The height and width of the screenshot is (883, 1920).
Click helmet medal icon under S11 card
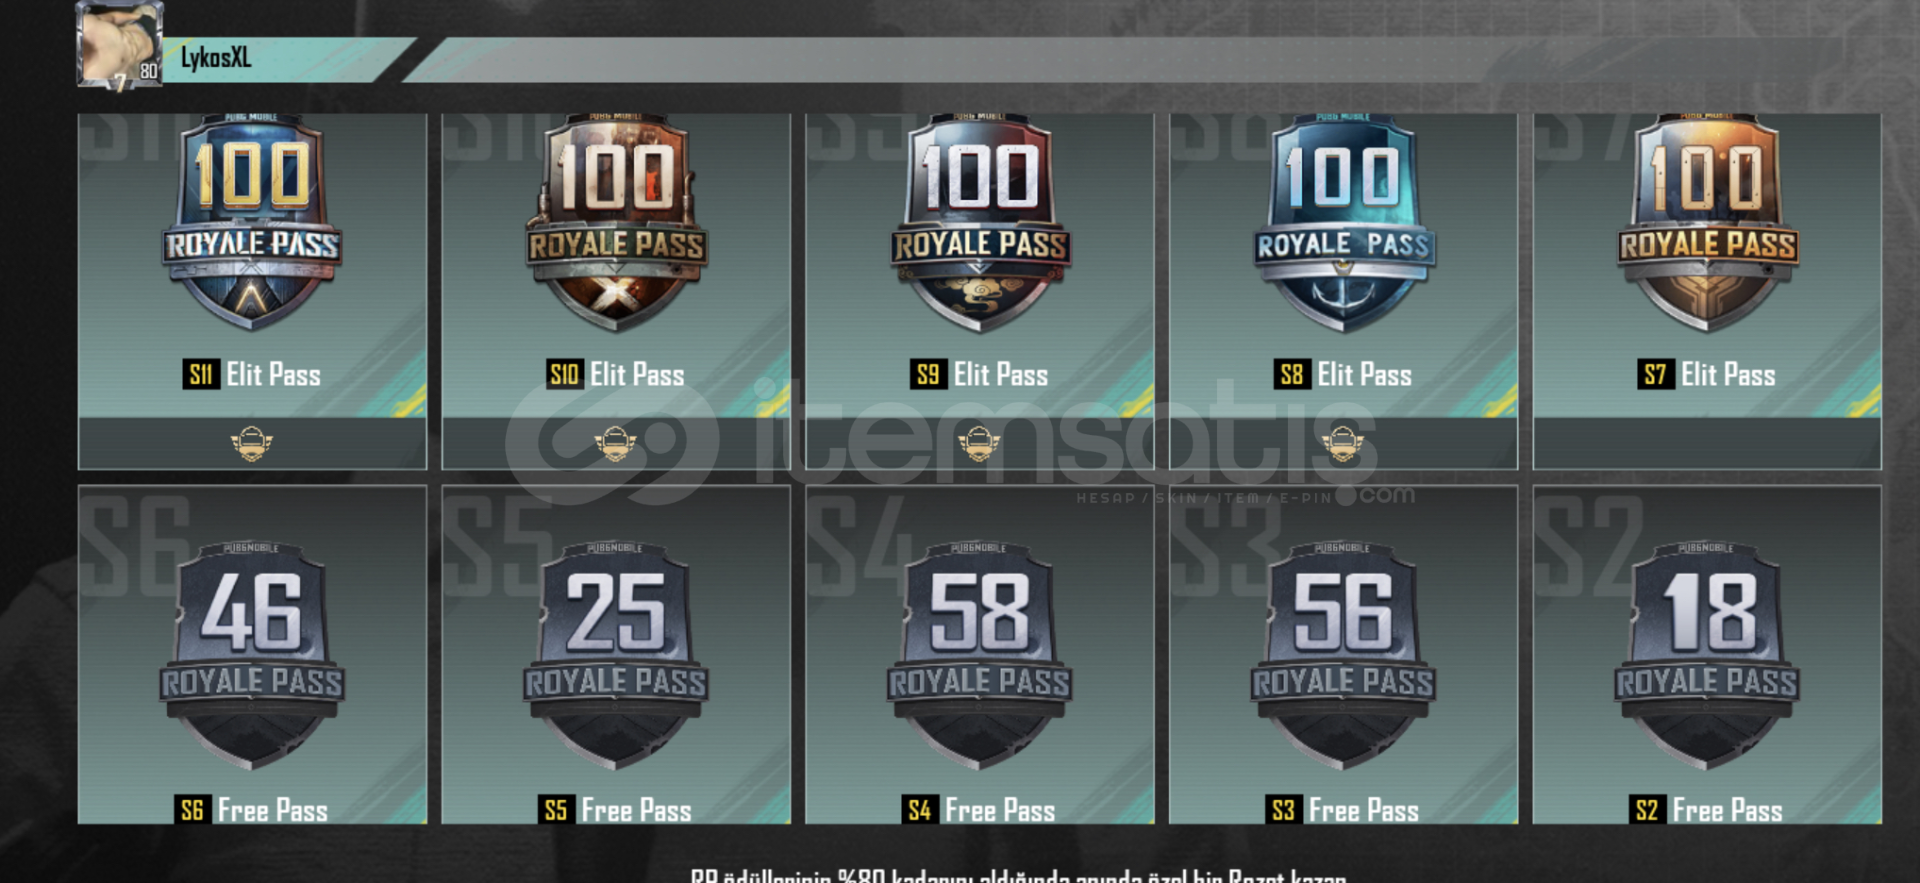tap(252, 442)
